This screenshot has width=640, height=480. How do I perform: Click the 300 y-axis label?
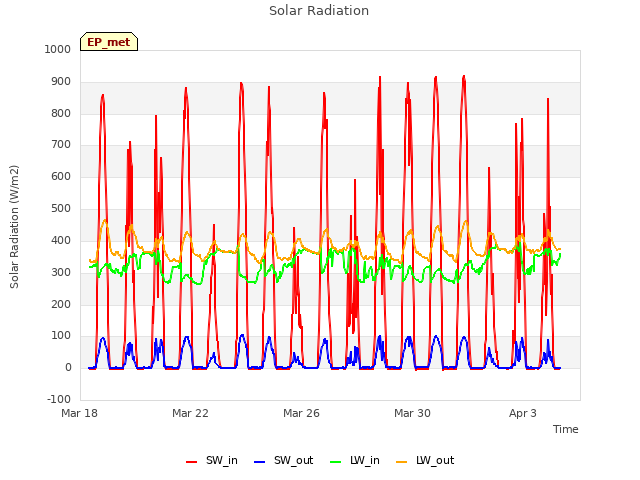[x=61, y=272]
